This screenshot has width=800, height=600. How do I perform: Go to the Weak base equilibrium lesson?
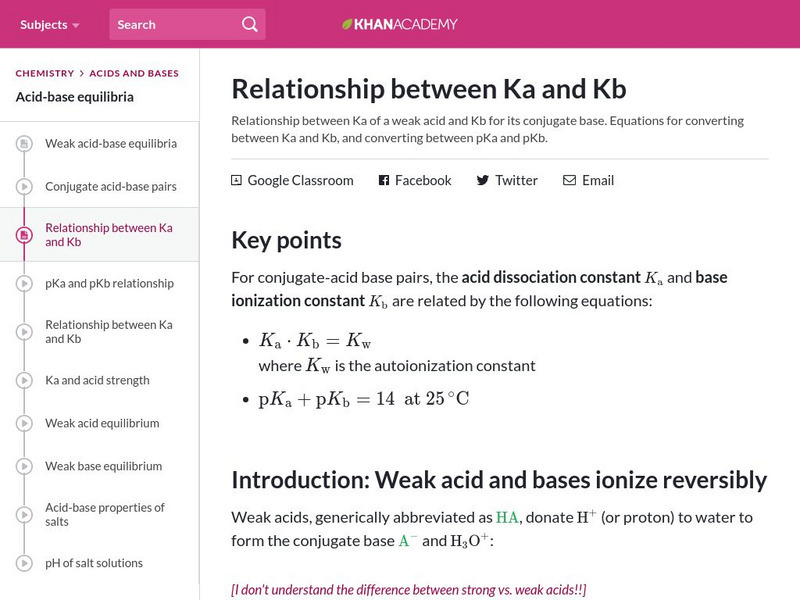coord(103,466)
